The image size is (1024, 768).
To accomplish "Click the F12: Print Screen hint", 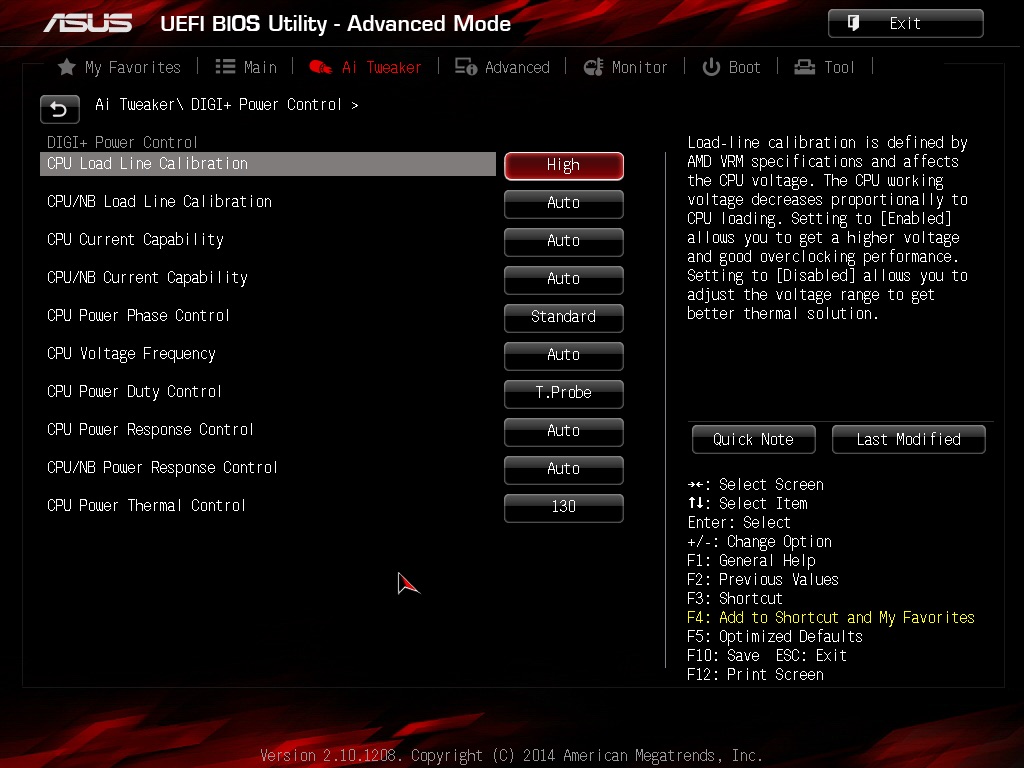I will click(x=756, y=674).
